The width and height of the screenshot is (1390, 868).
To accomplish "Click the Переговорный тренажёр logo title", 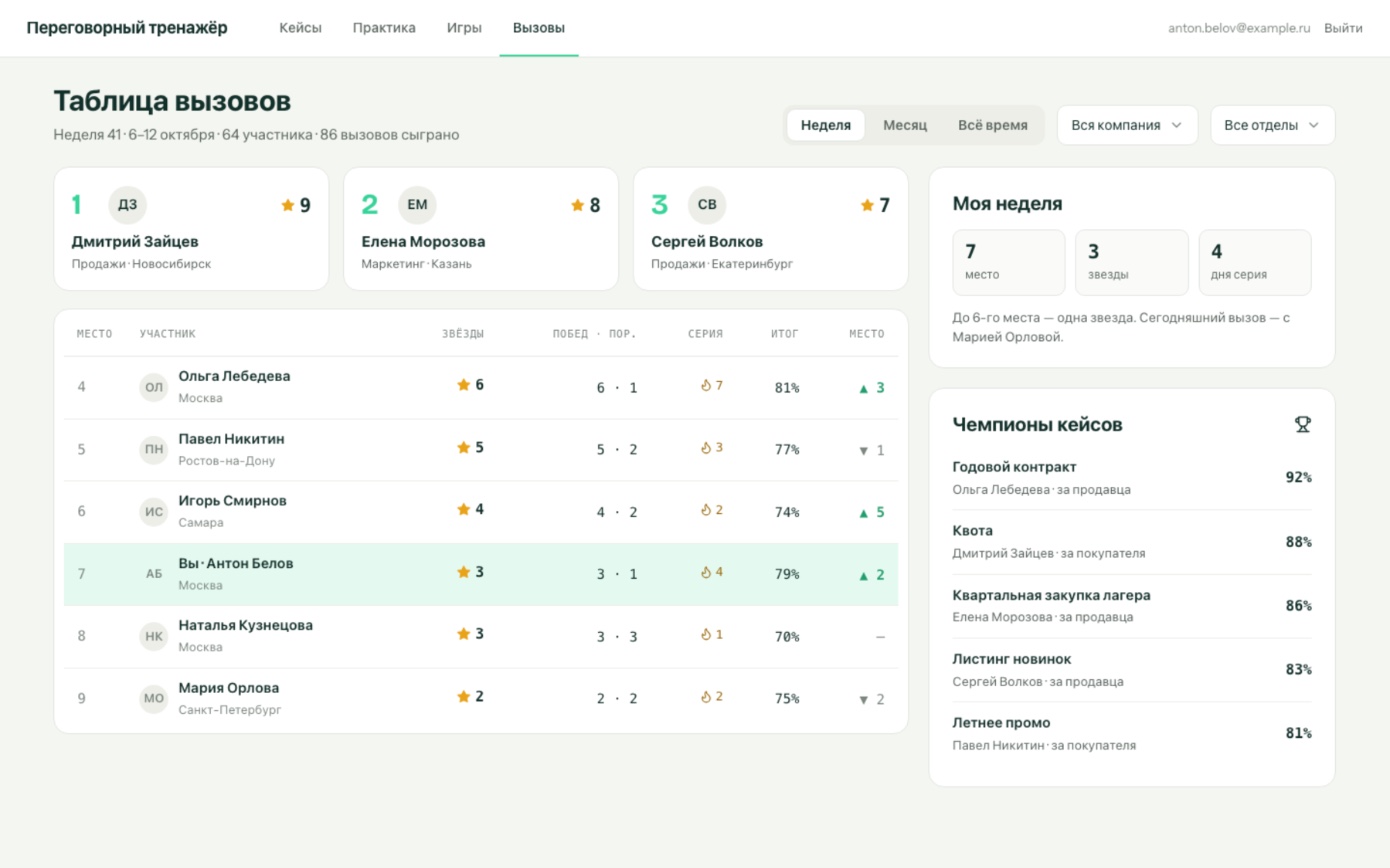I will coord(127,28).
